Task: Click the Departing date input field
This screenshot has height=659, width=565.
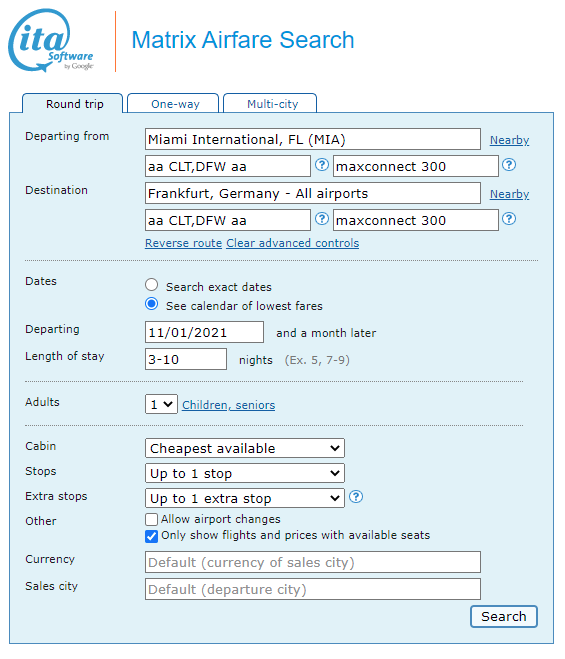Action: tap(204, 332)
